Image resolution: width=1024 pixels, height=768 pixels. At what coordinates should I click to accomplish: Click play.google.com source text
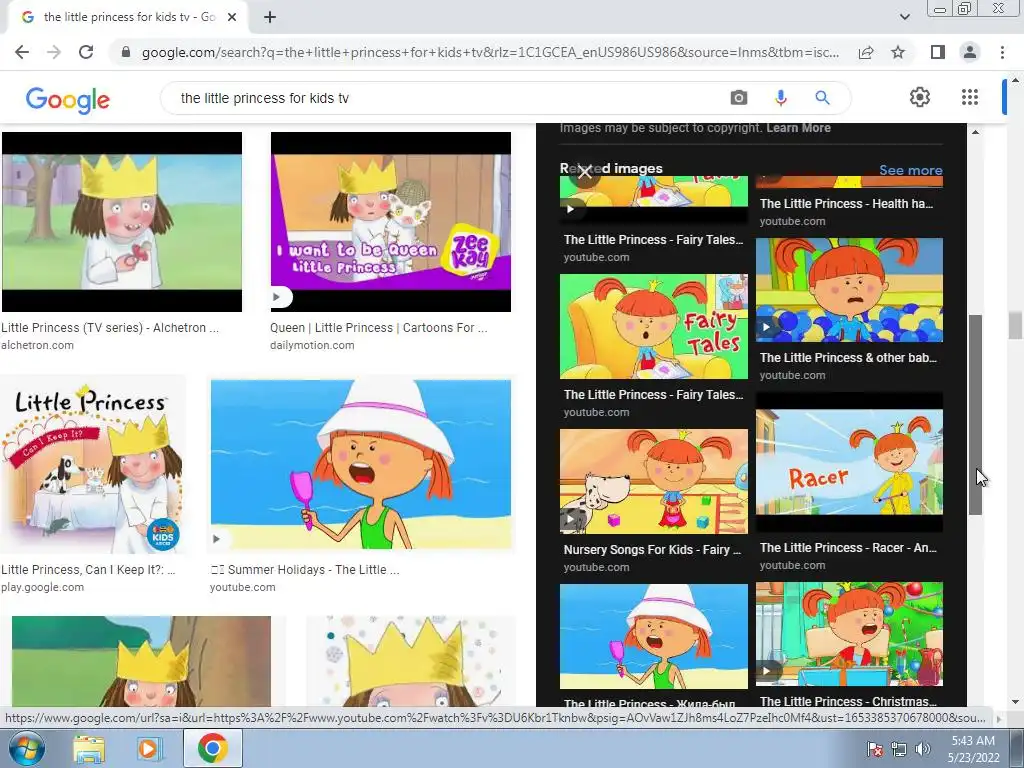point(42,587)
